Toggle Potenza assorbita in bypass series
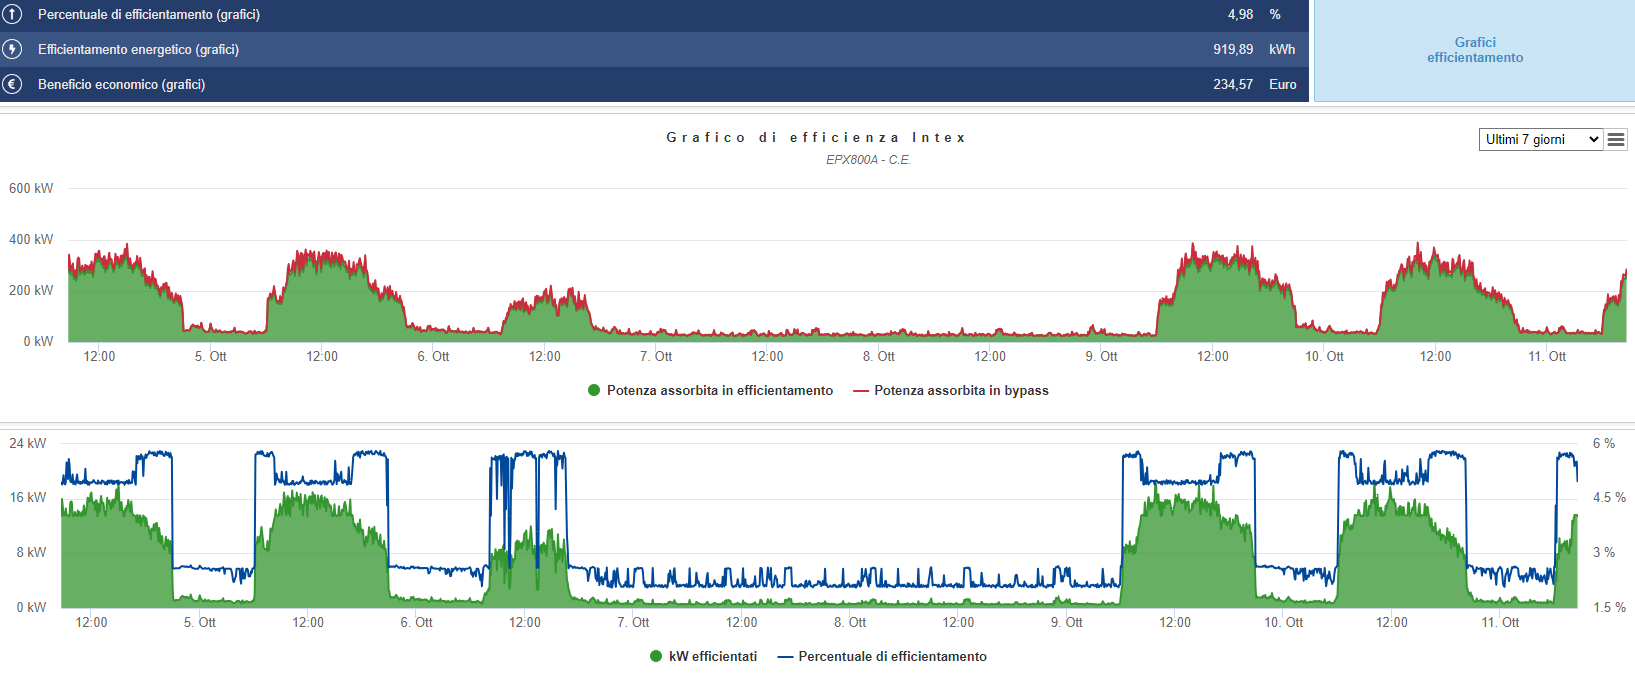This screenshot has width=1635, height=685. click(x=961, y=391)
